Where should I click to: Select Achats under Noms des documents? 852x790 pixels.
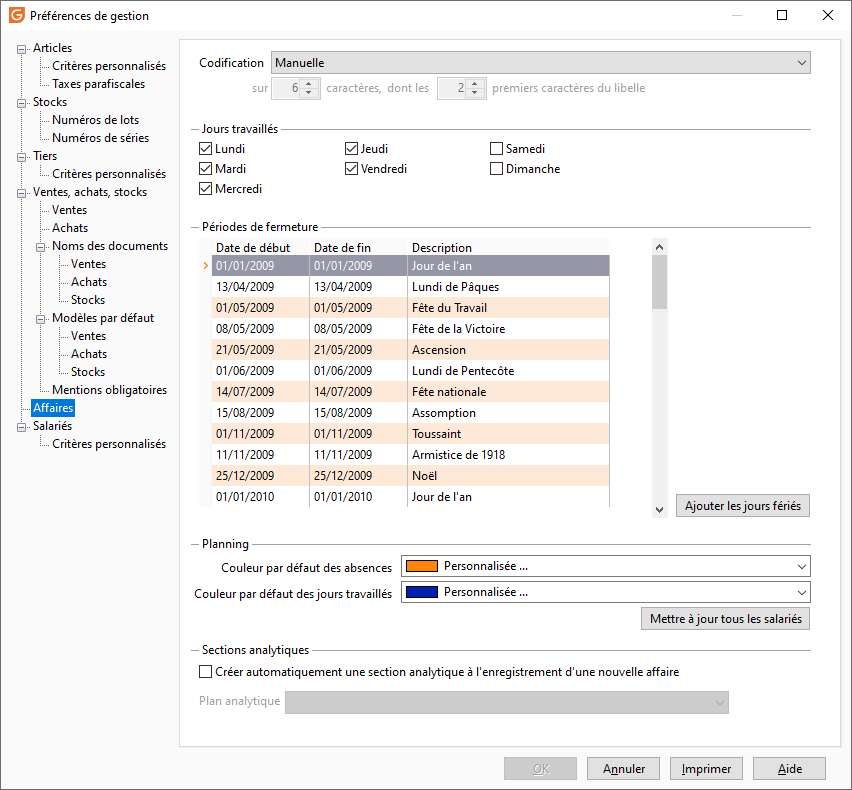[89, 281]
